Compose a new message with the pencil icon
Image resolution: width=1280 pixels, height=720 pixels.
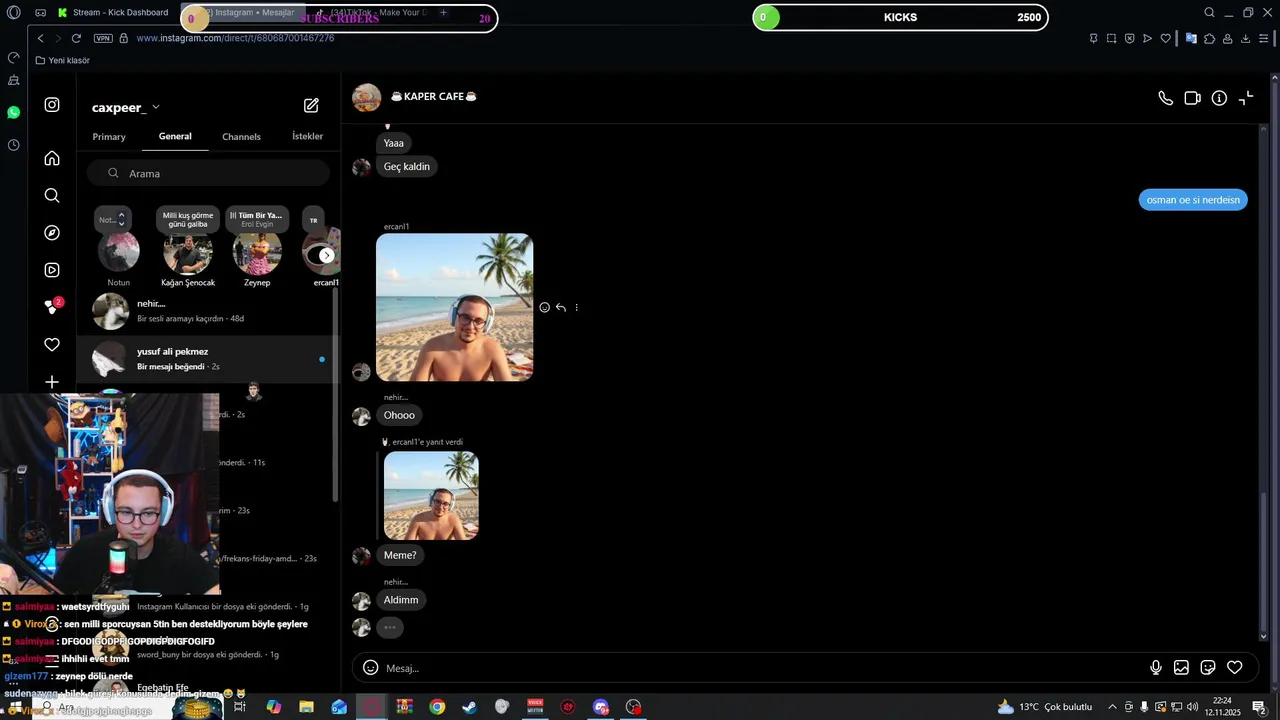coord(311,105)
